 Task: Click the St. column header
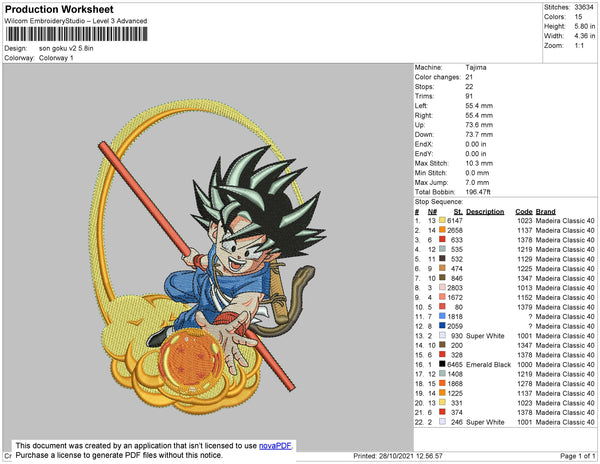[458, 212]
